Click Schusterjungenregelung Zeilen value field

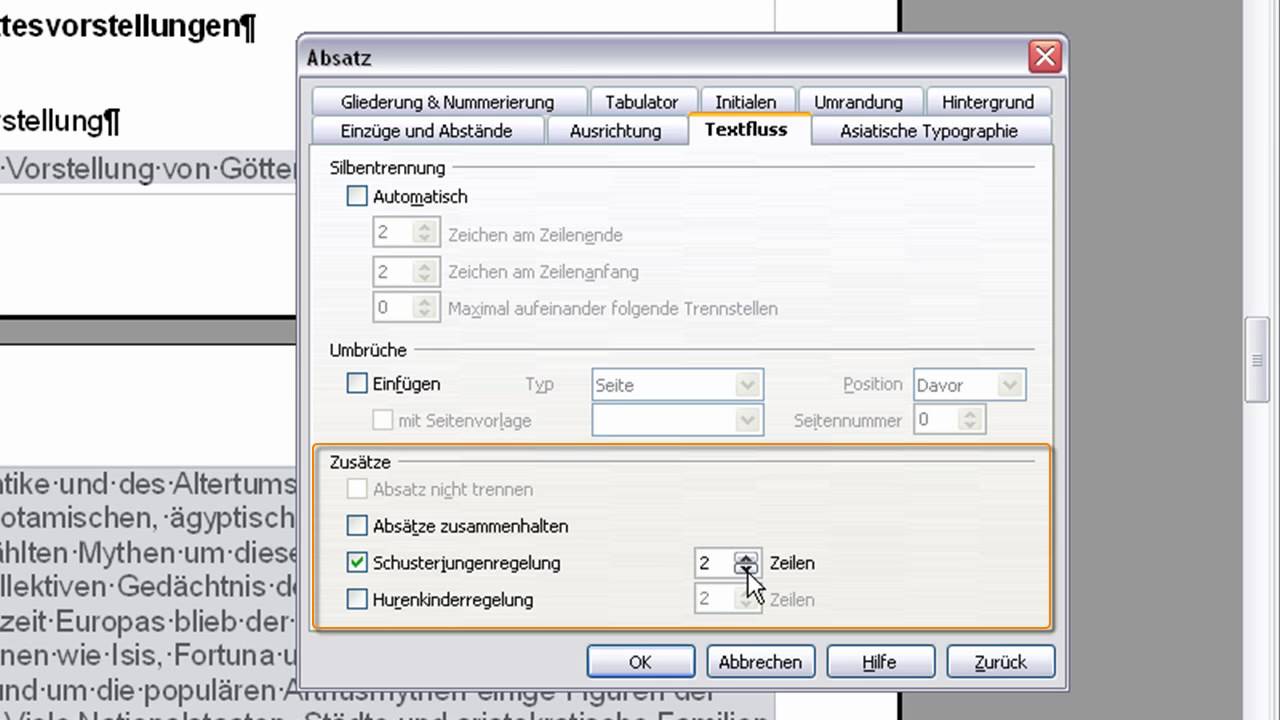pyautogui.click(x=727, y=563)
